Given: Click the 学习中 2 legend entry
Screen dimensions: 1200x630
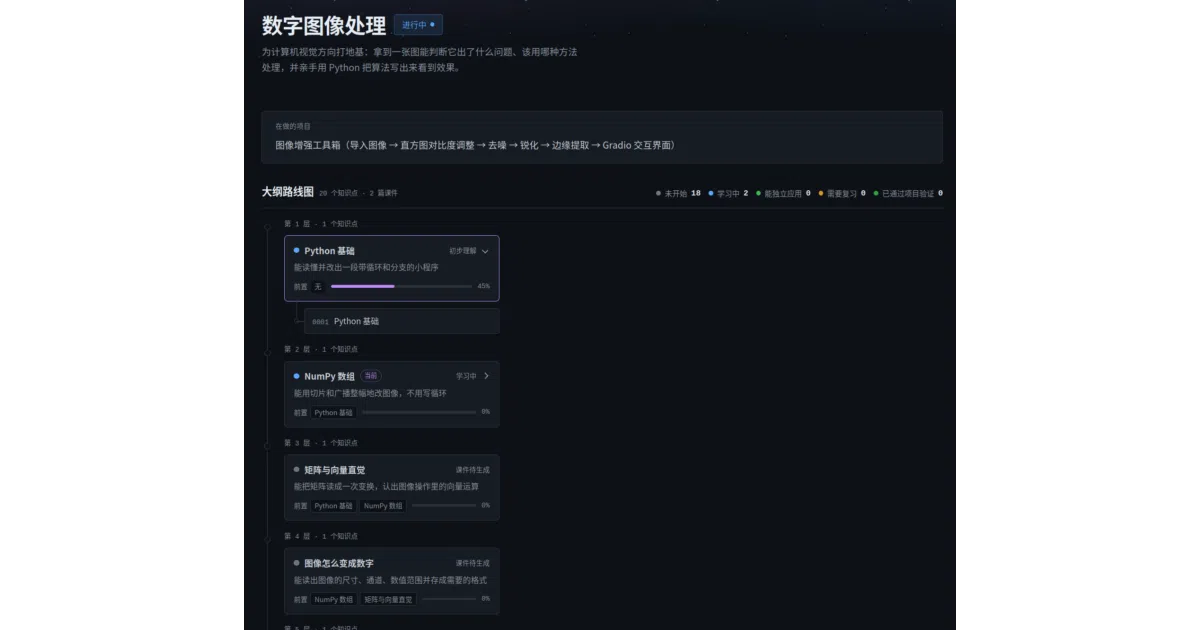Looking at the screenshot, I should (x=728, y=193).
